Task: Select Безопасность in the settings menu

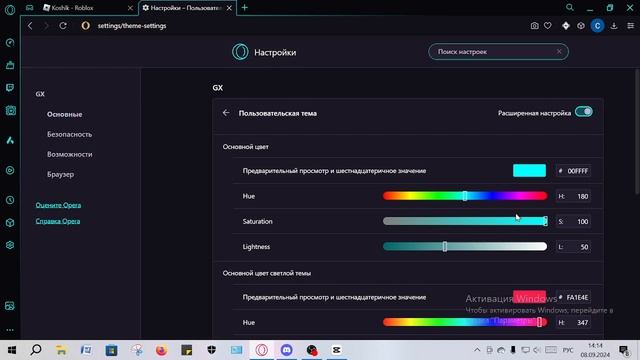Action: click(69, 134)
